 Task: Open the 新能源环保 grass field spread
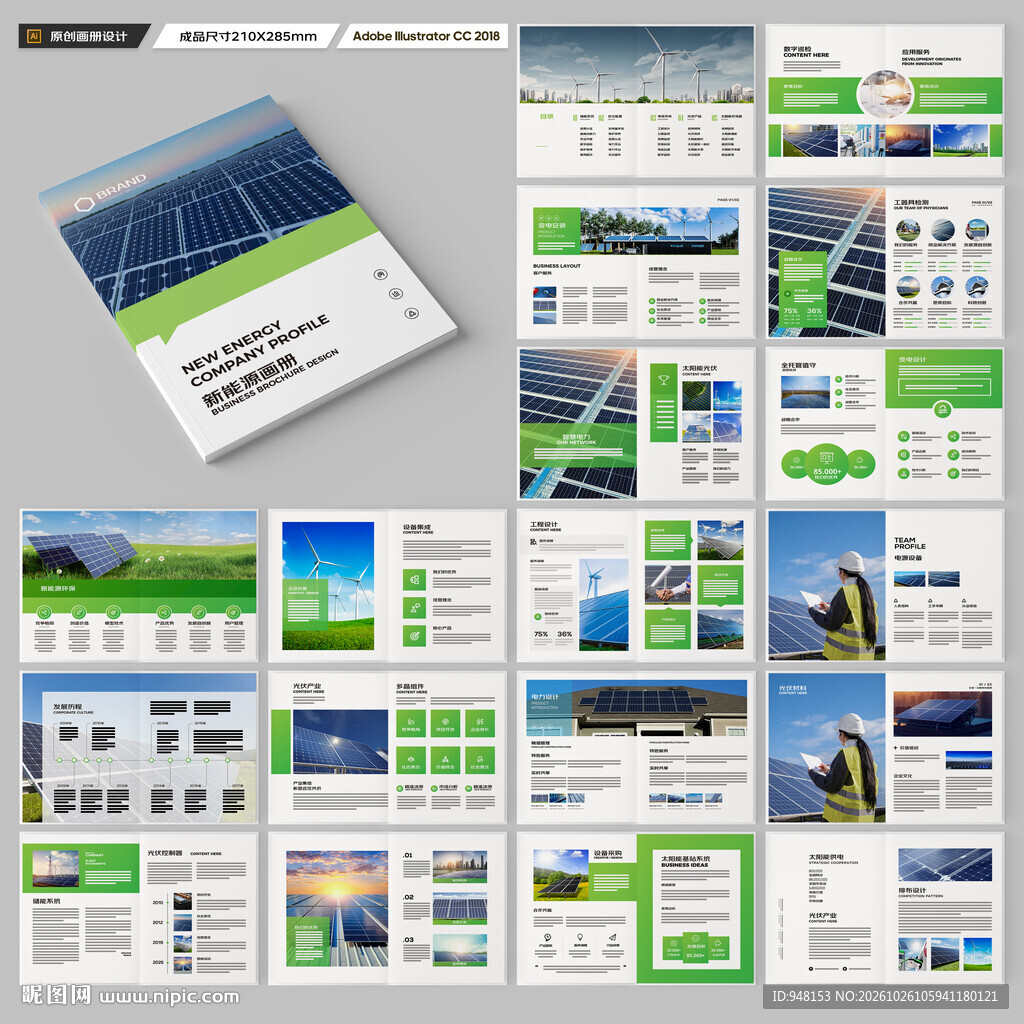click(139, 585)
